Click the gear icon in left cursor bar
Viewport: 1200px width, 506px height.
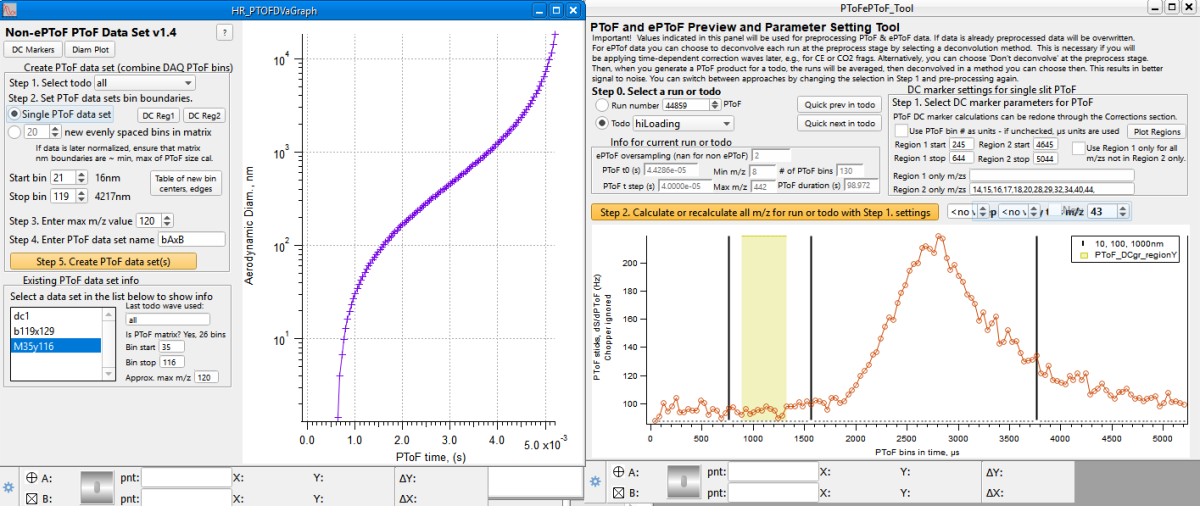pyautogui.click(x=8, y=485)
